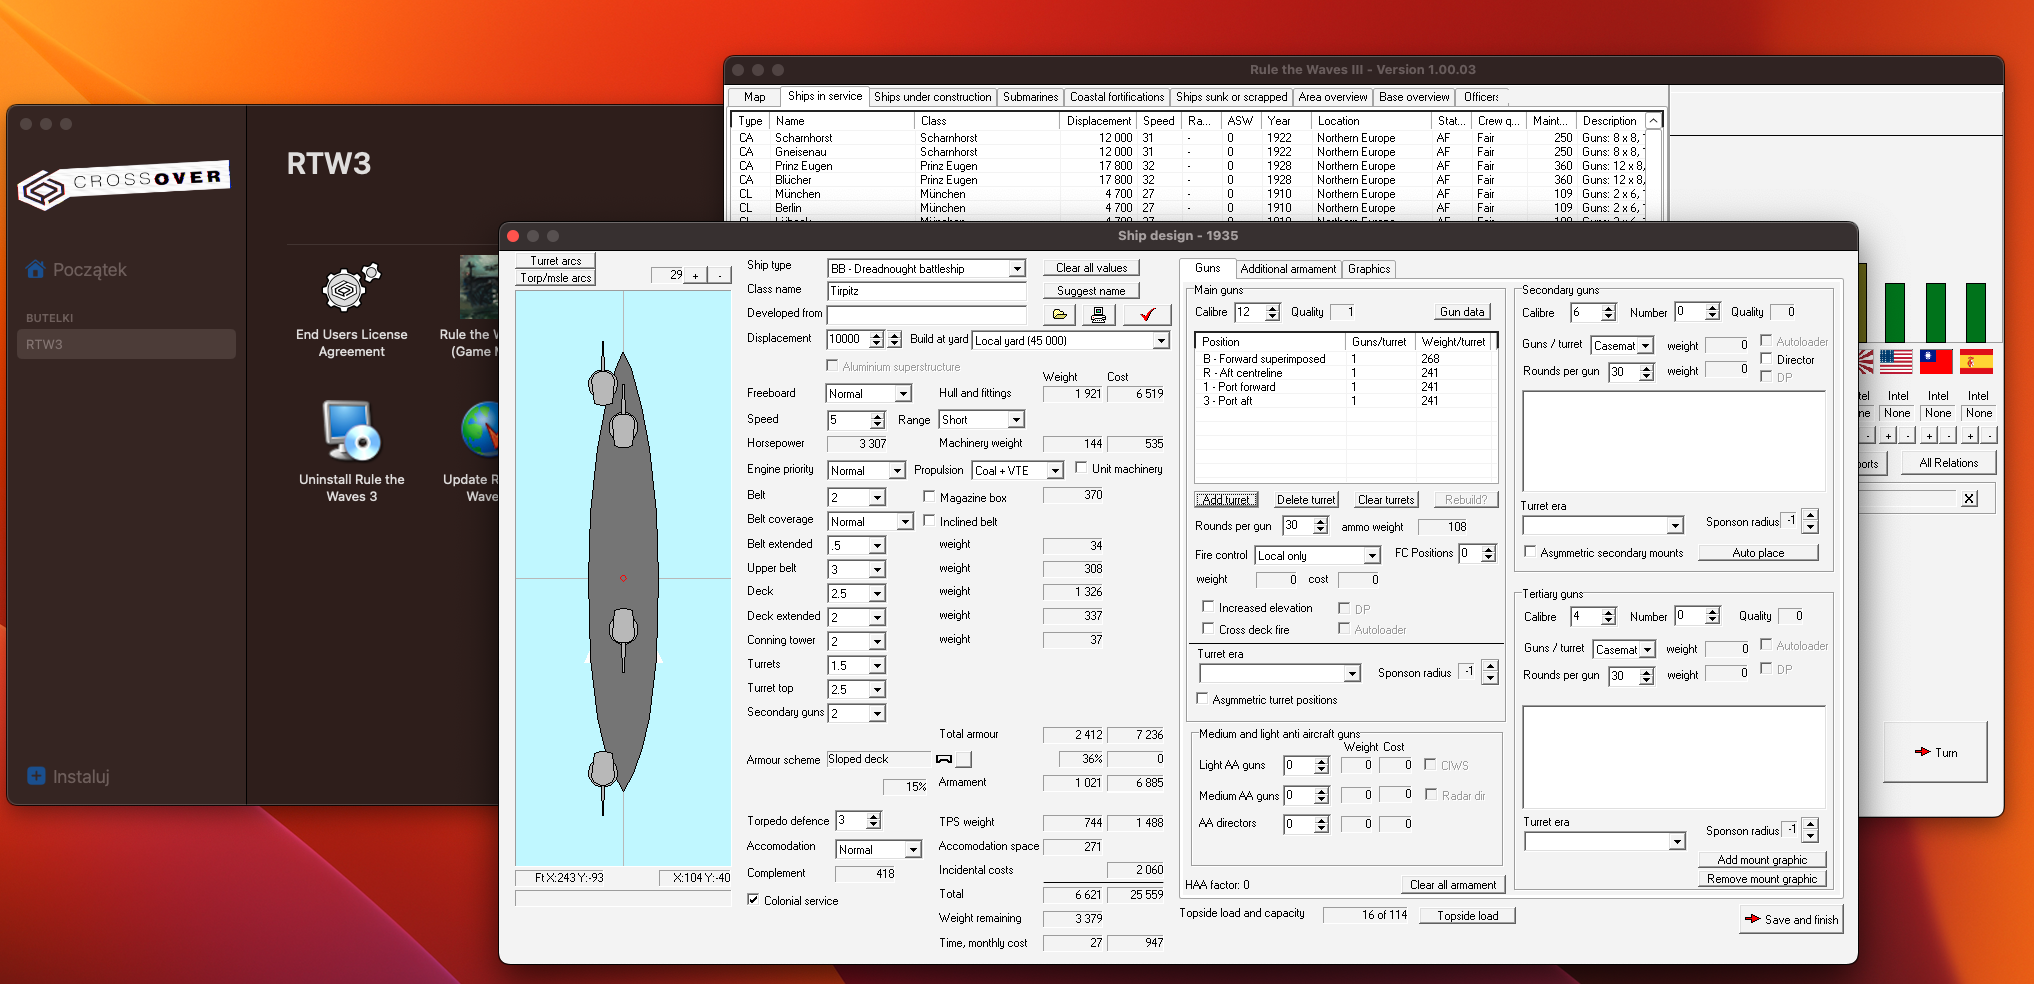The image size is (2034, 984).
Task: Open the Freeboard dropdown
Action: tap(903, 394)
